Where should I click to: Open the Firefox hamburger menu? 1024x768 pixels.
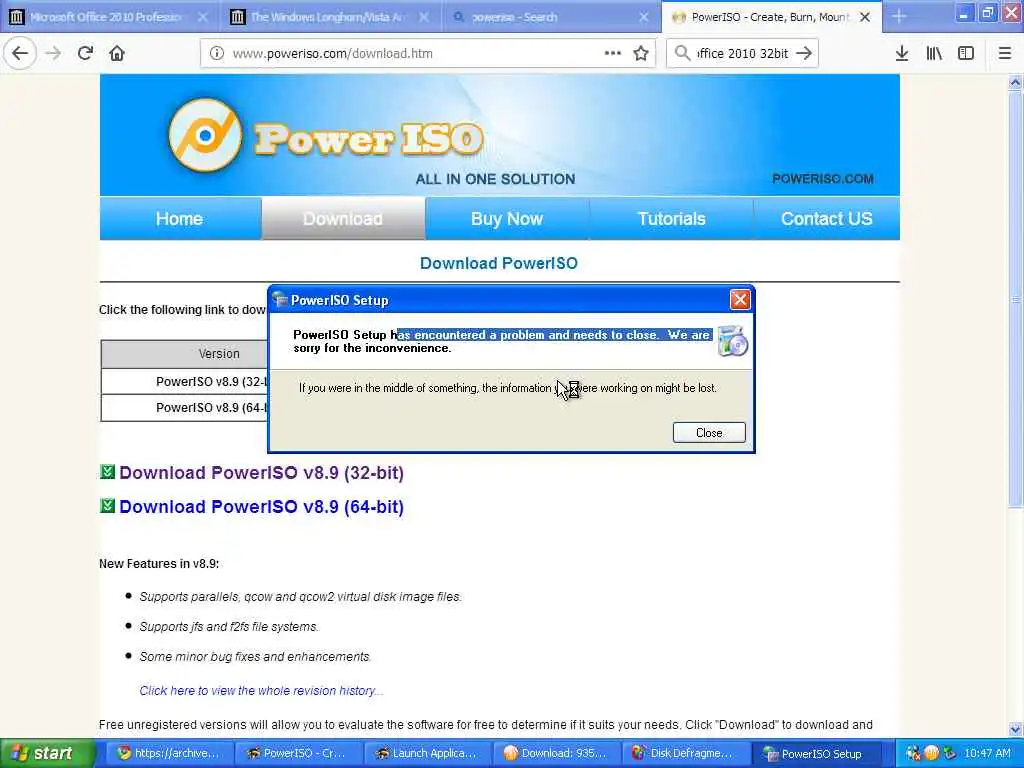[1005, 53]
